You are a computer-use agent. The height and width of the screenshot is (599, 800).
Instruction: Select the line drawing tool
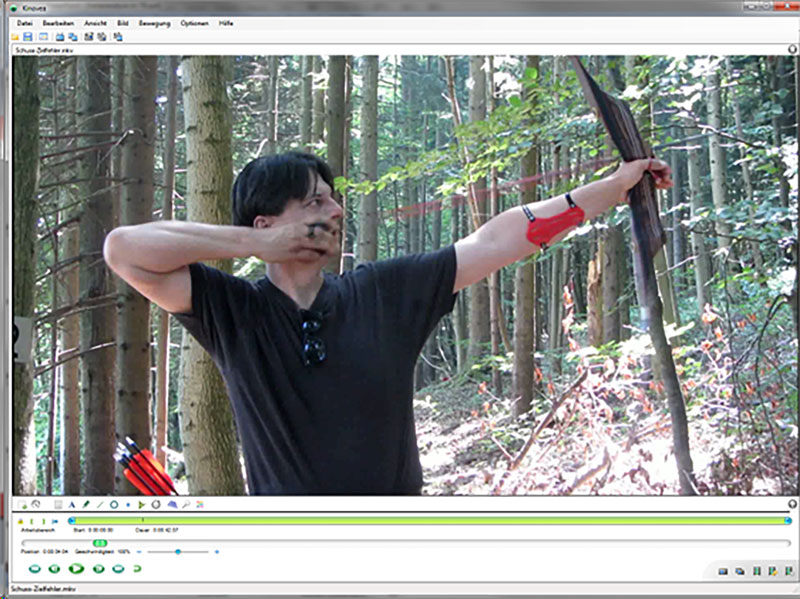[x=100, y=505]
